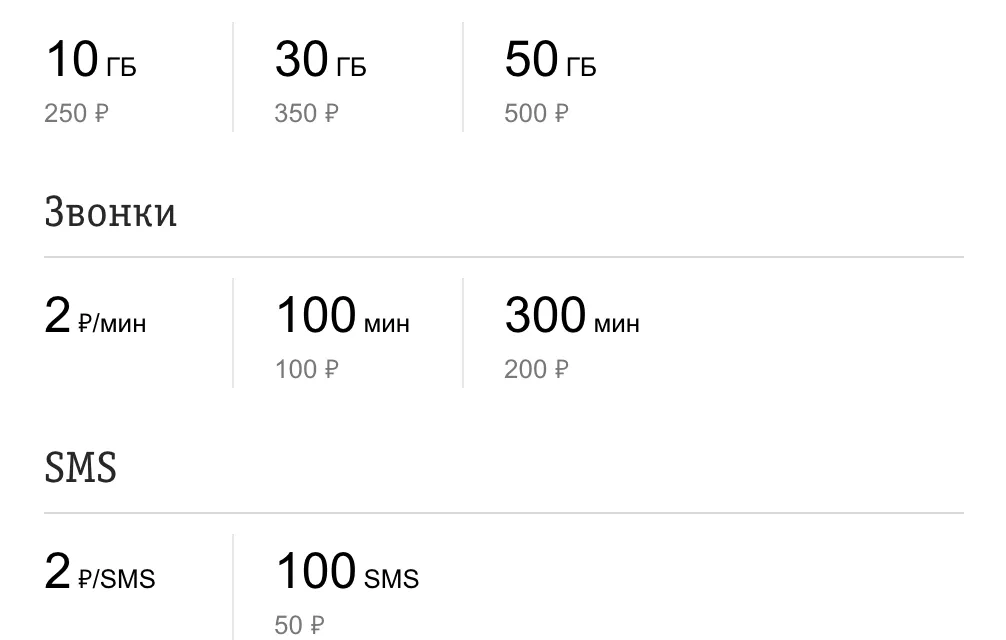This screenshot has height=640, width=1006.
Task: Click the 500 ₽ price label
Action: point(536,114)
